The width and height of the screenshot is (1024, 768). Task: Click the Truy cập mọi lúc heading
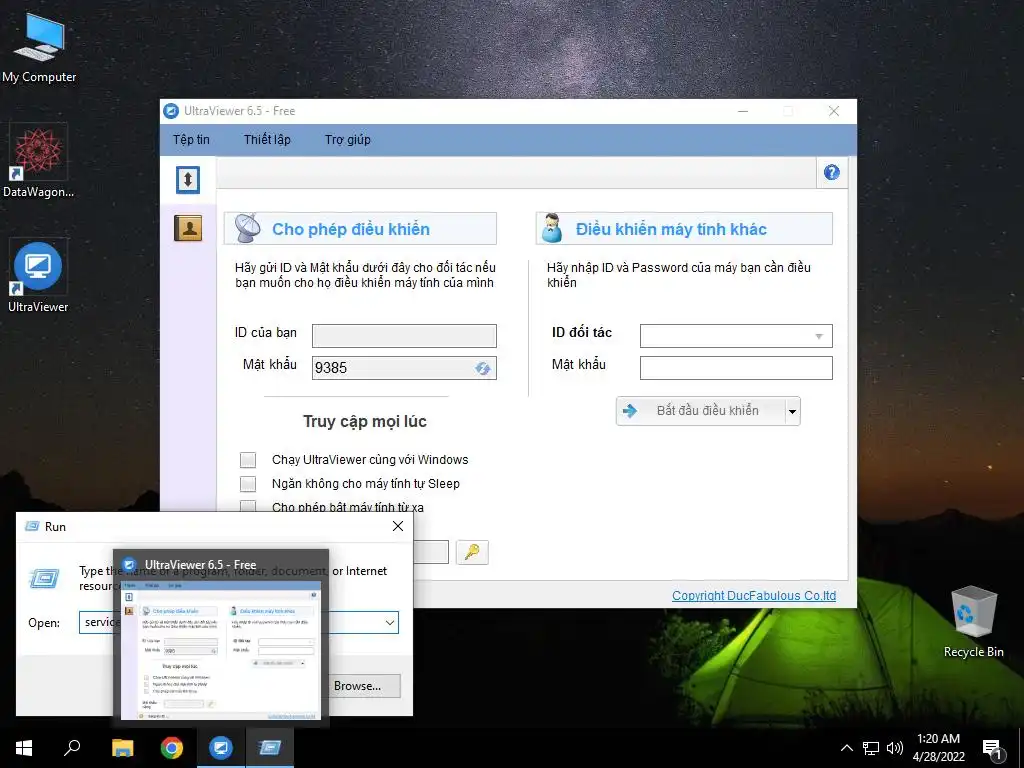[364, 422]
